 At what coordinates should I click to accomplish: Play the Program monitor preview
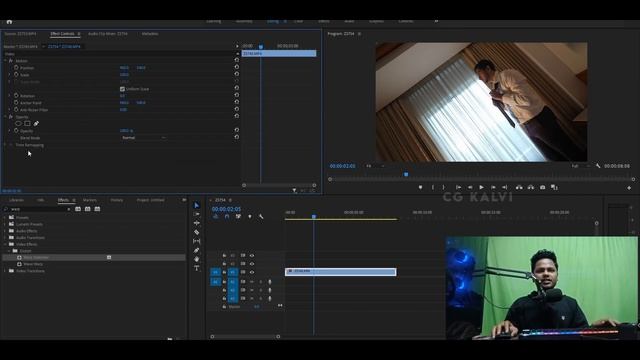pyautogui.click(x=482, y=187)
